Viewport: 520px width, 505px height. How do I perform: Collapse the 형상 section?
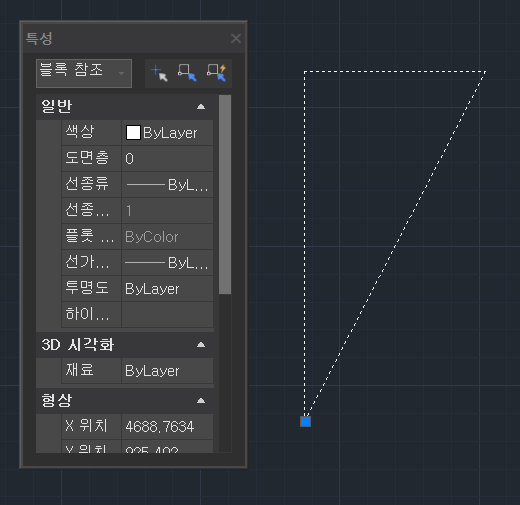pyautogui.click(x=201, y=401)
